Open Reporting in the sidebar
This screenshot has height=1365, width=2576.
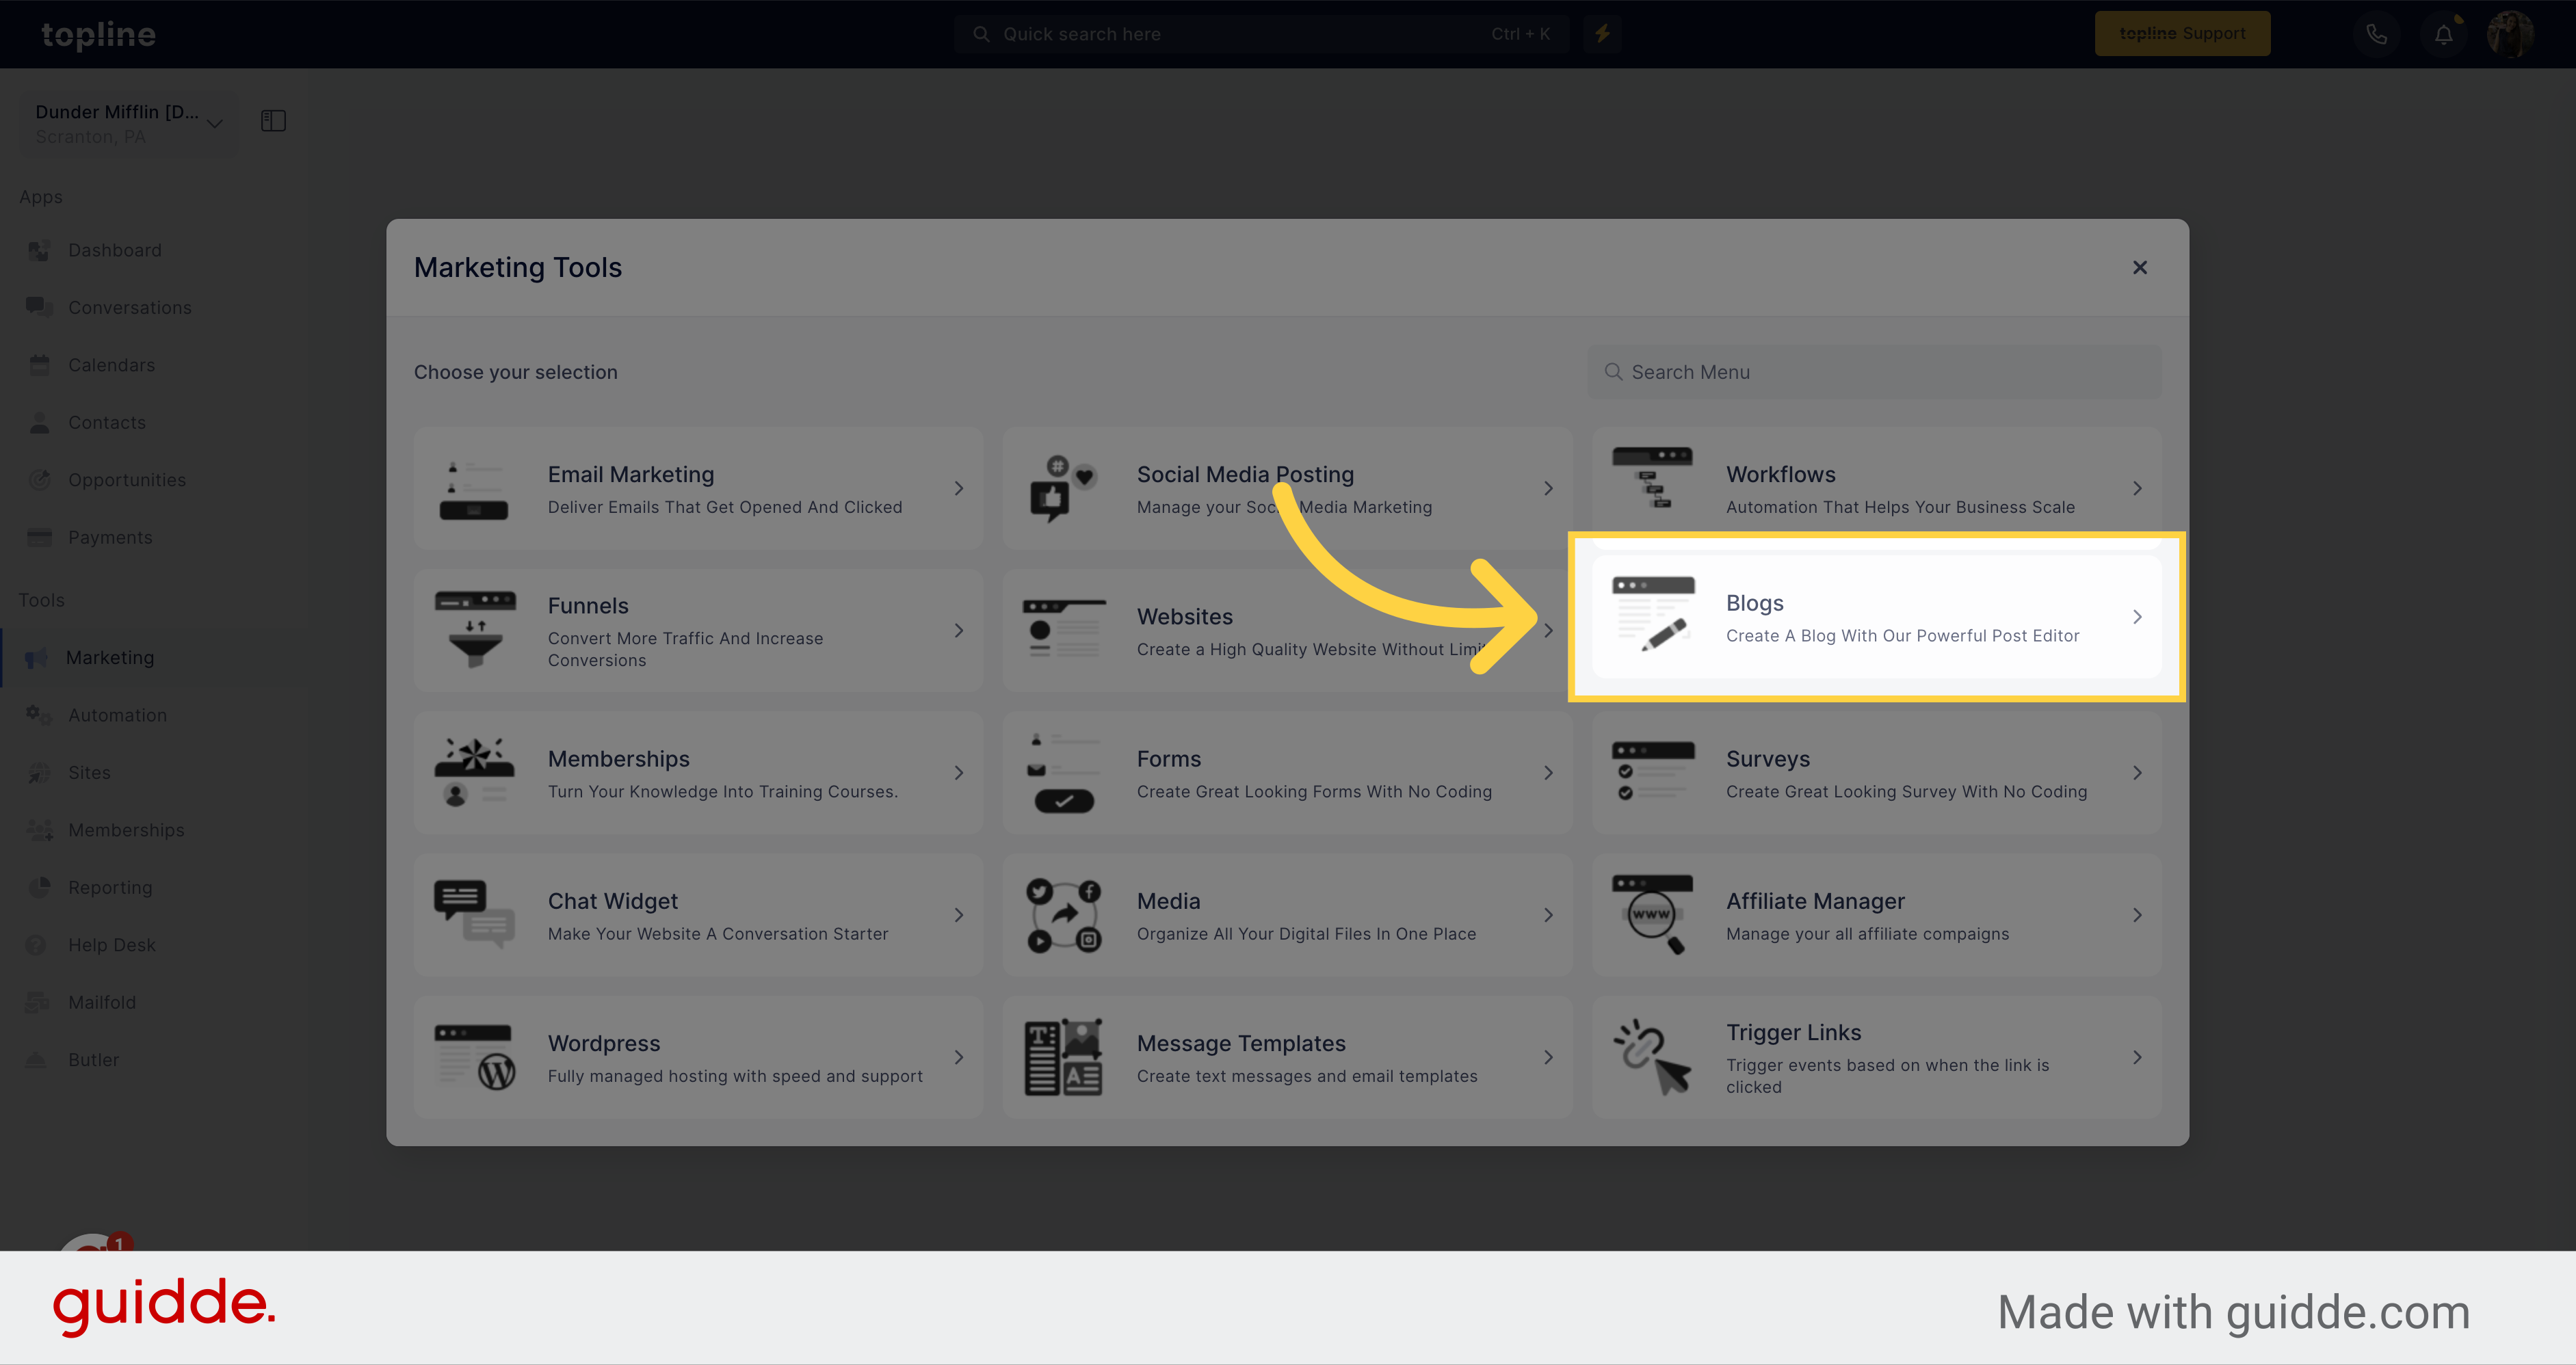pyautogui.click(x=110, y=887)
